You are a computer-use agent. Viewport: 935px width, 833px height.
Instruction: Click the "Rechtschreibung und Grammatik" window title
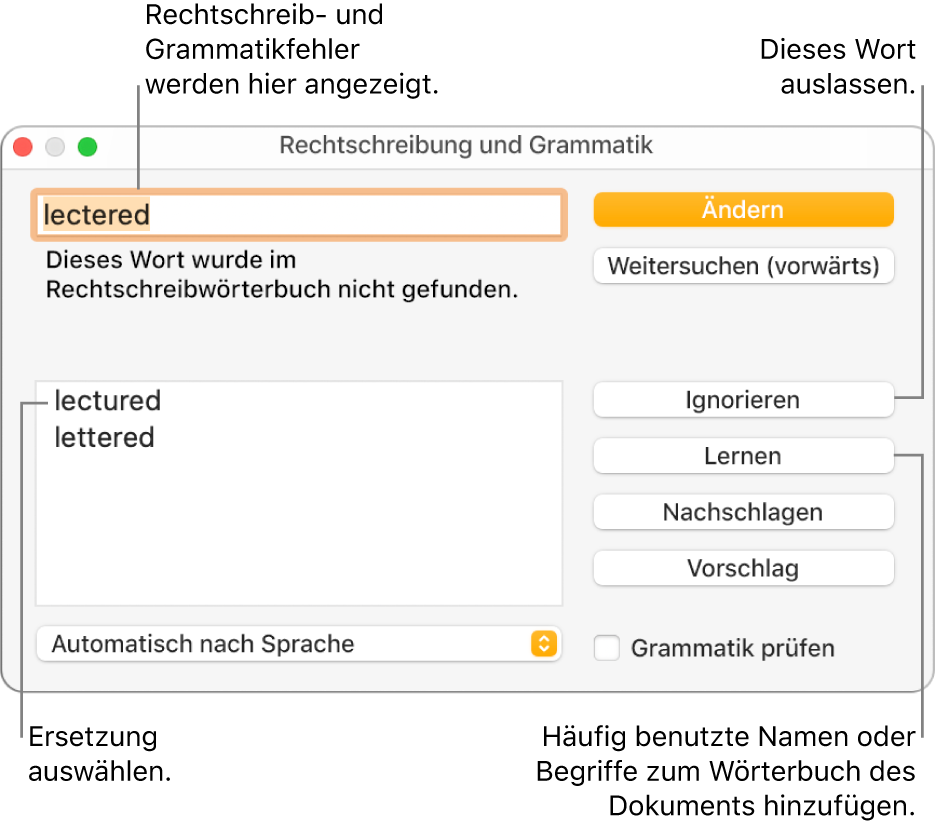pyautogui.click(x=466, y=145)
